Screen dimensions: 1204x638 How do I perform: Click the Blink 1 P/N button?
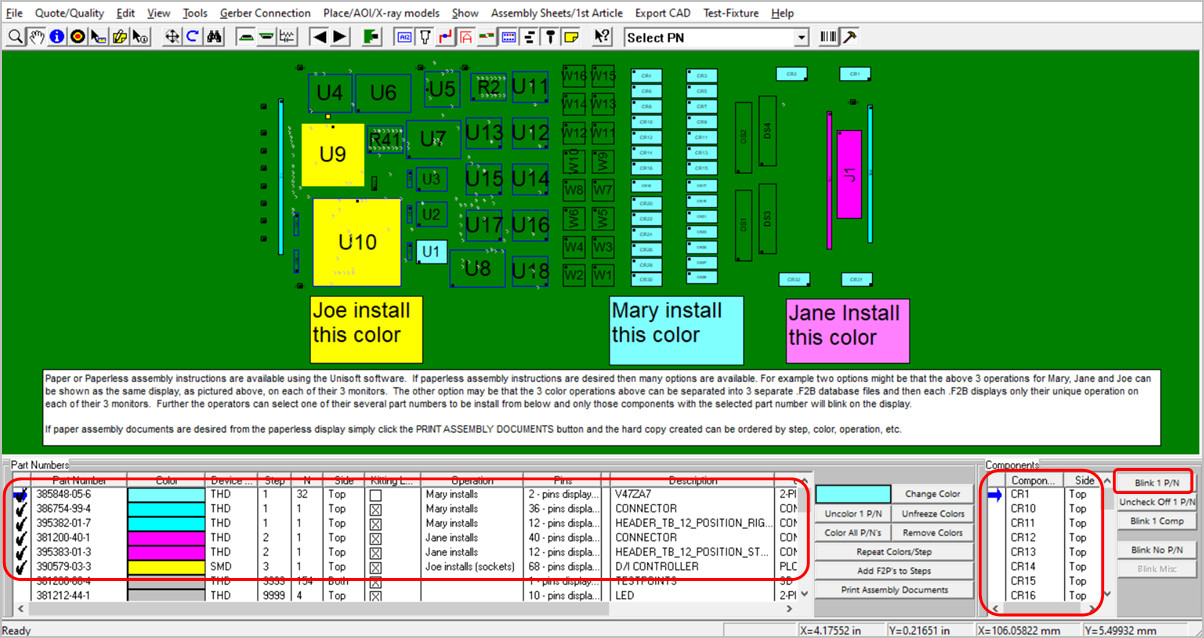(x=1155, y=483)
